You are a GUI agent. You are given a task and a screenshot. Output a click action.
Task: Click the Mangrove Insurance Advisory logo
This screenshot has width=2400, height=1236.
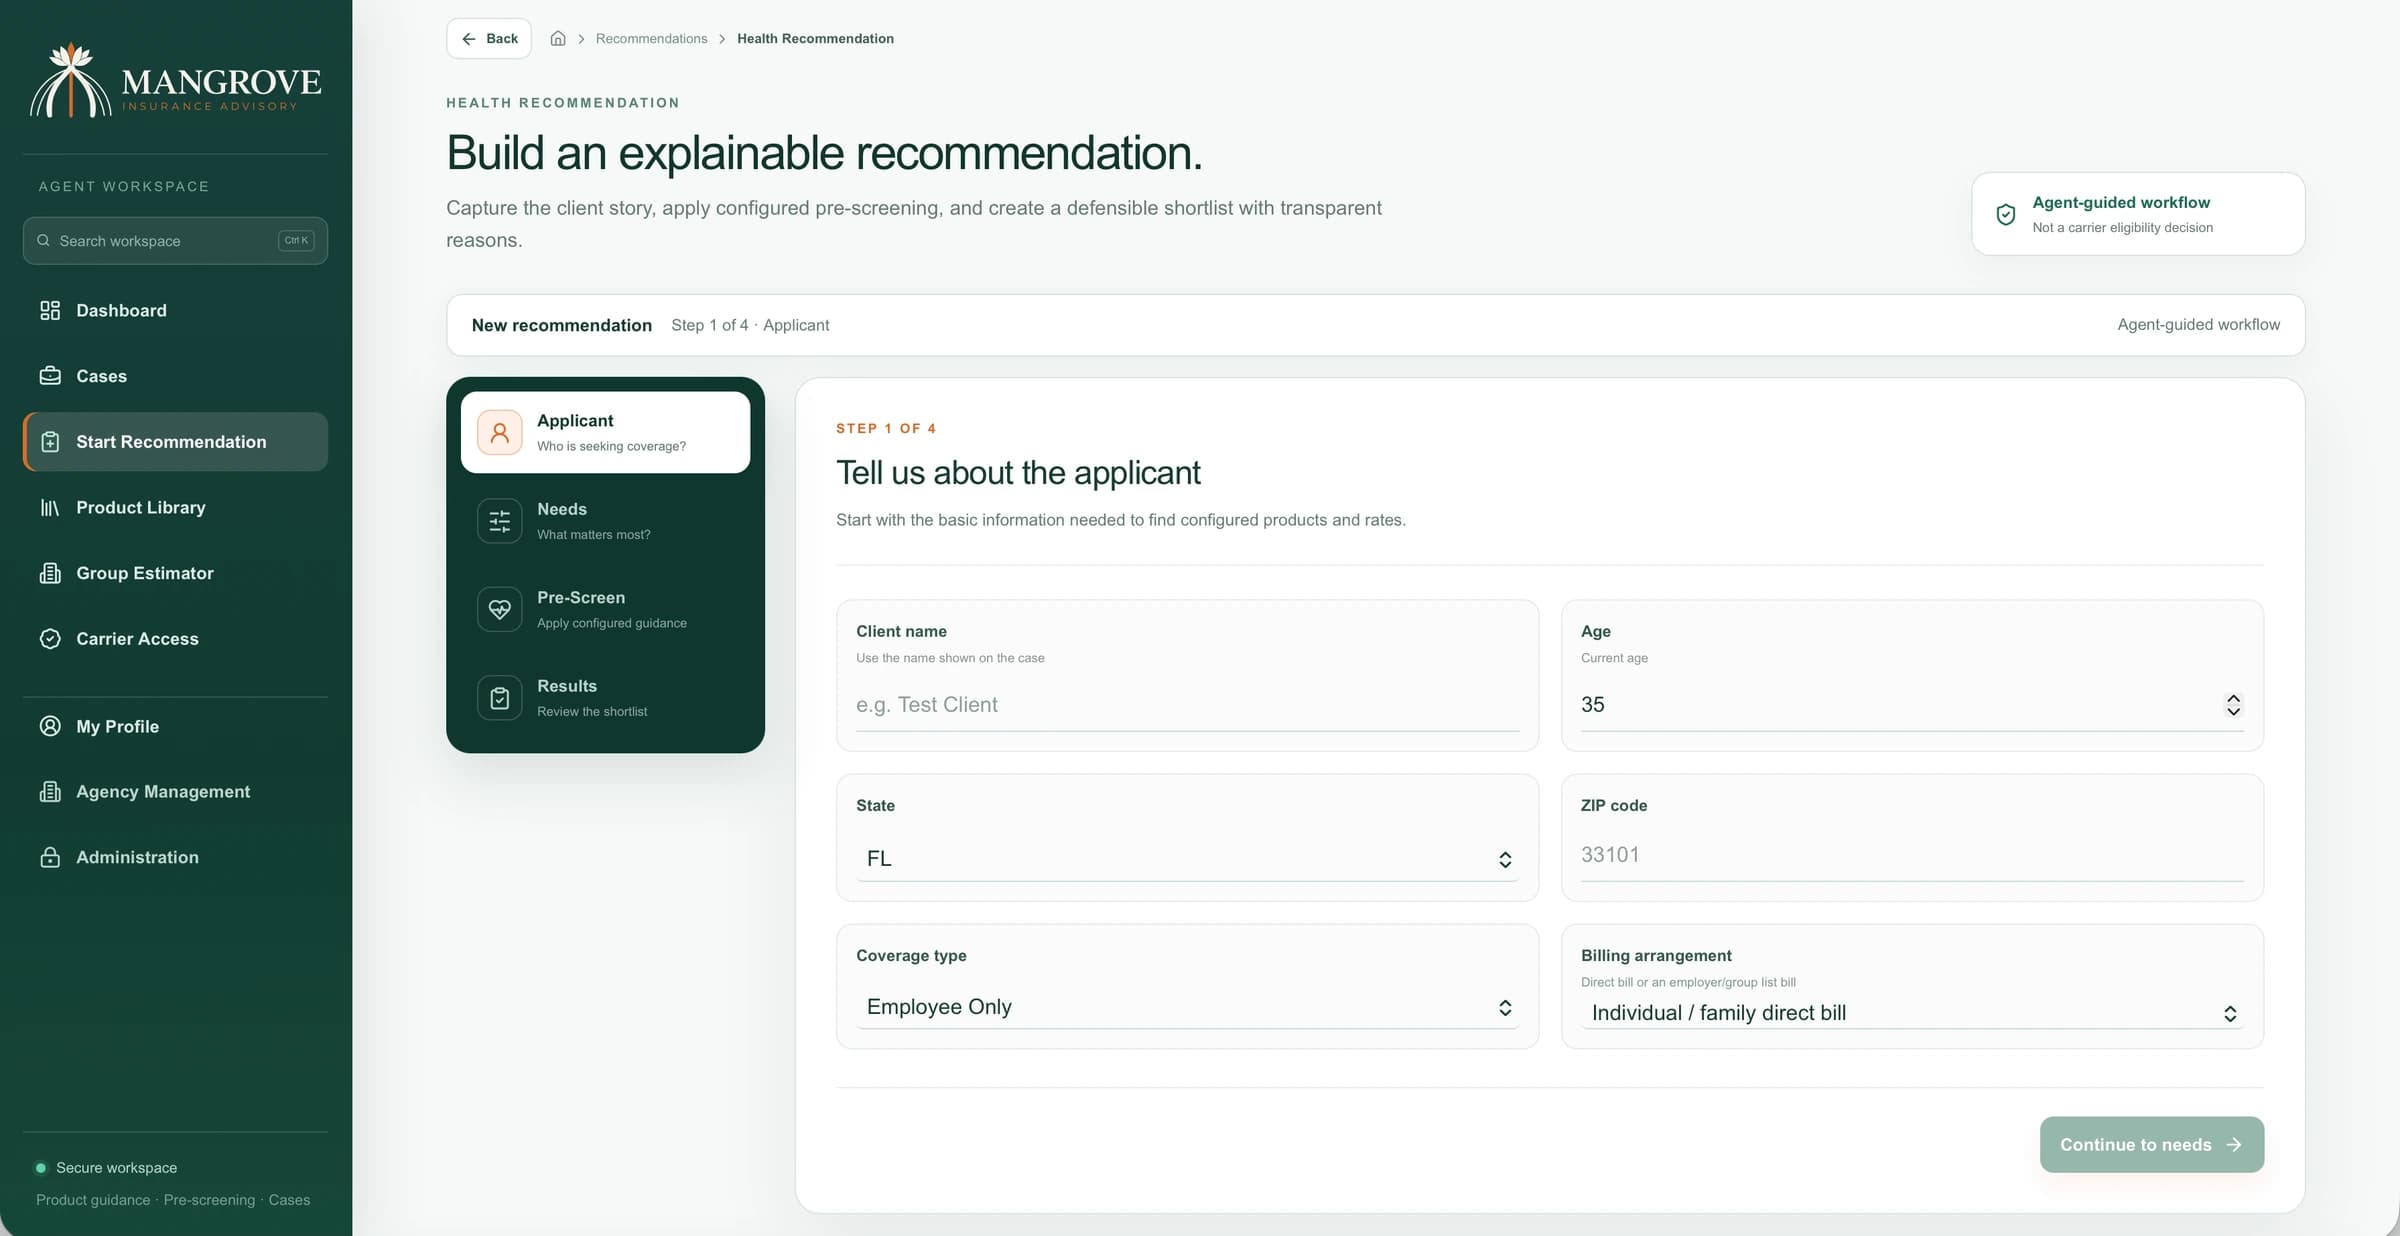click(176, 81)
